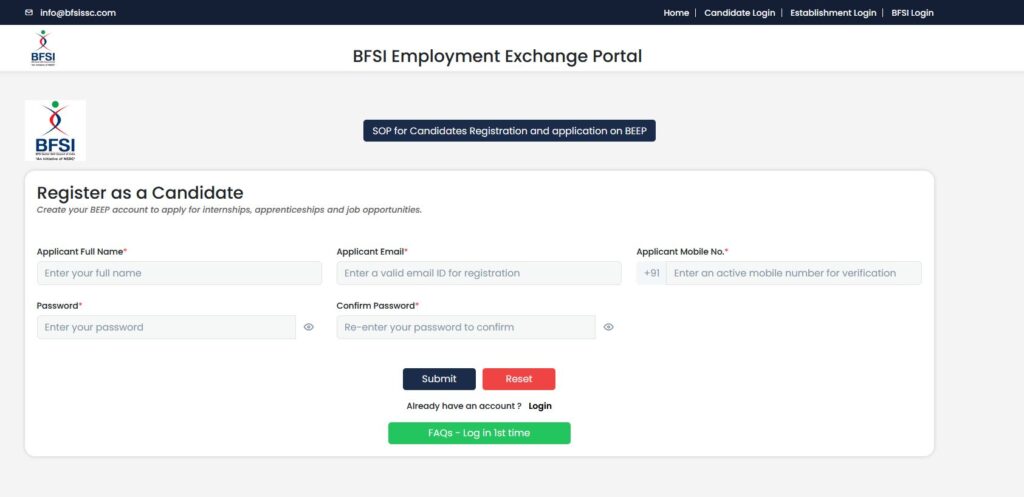Click the info@bfsissc.com email address
Image resolution: width=1024 pixels, height=497 pixels.
78,13
